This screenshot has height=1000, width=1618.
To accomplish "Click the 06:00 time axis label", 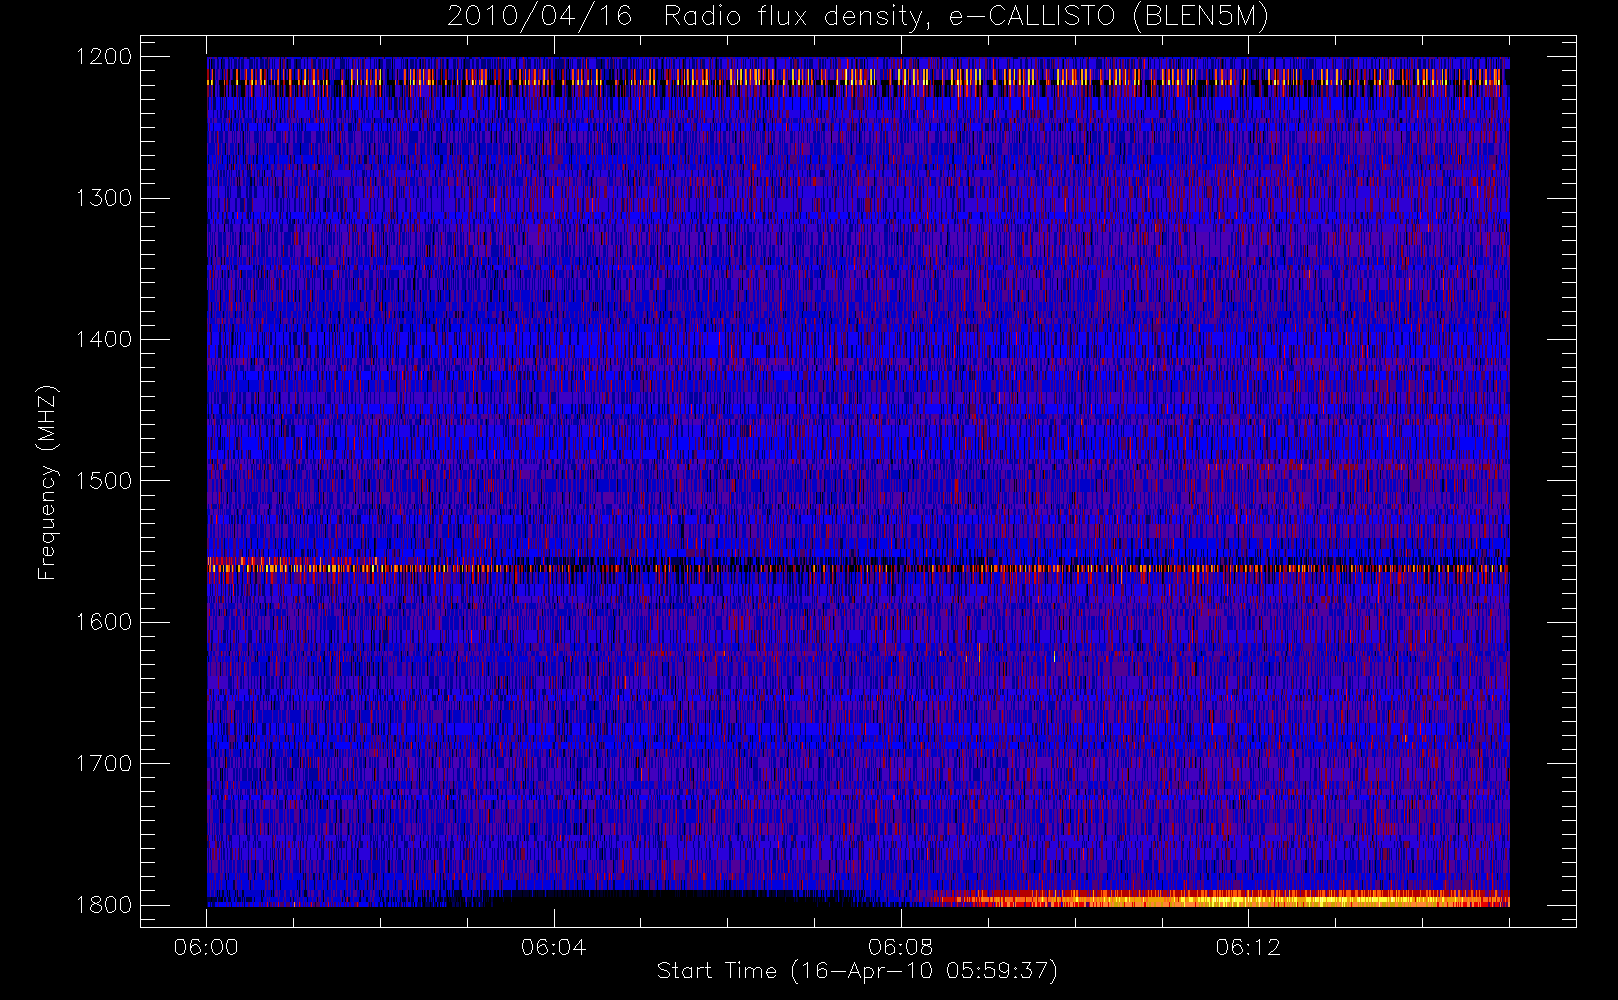I will pyautogui.click(x=206, y=947).
